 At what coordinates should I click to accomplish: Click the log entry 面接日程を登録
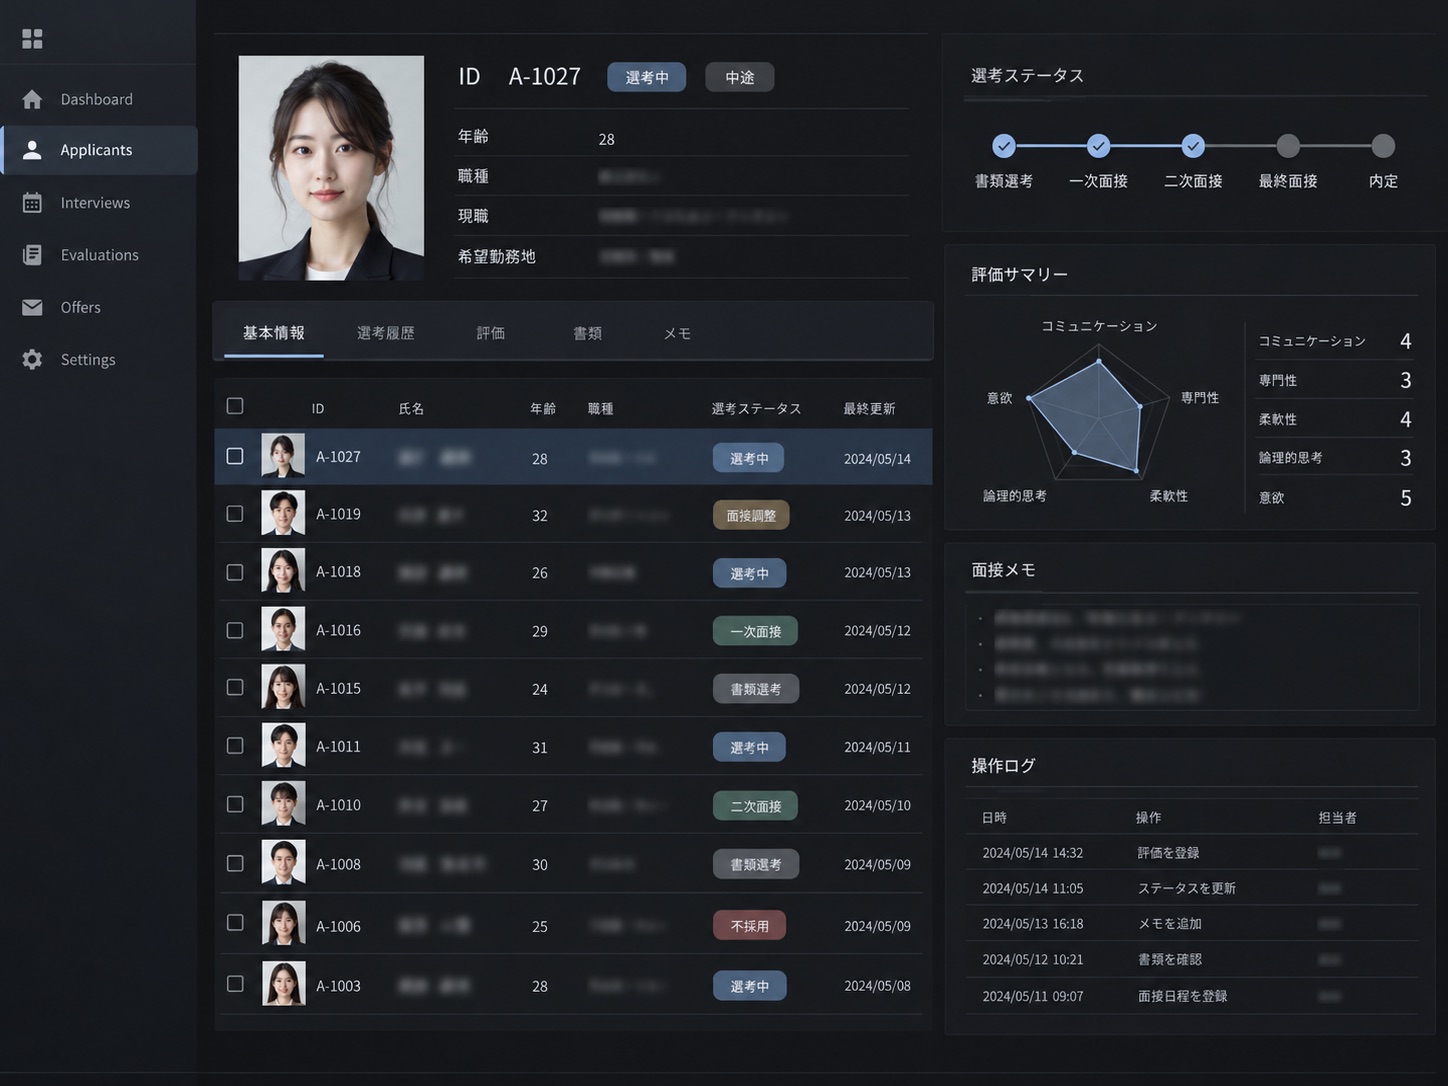[1183, 996]
